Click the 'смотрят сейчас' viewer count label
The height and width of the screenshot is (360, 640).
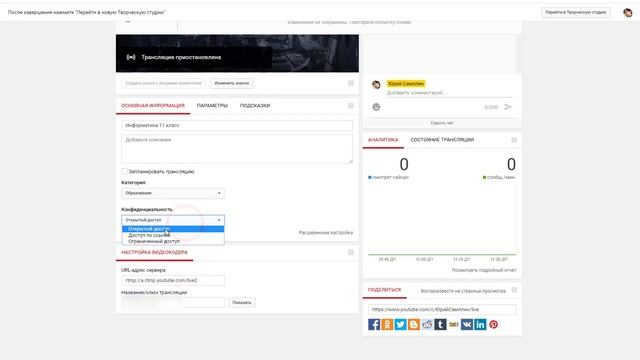[390, 178]
